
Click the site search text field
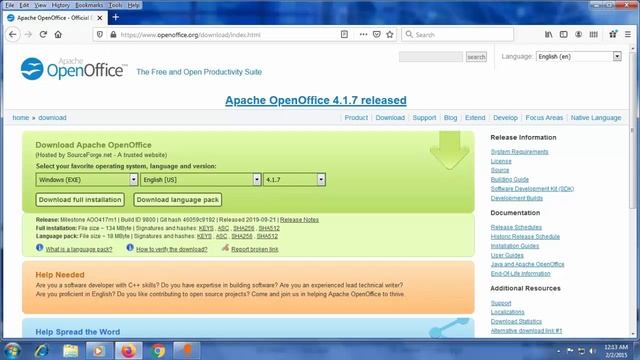point(431,57)
